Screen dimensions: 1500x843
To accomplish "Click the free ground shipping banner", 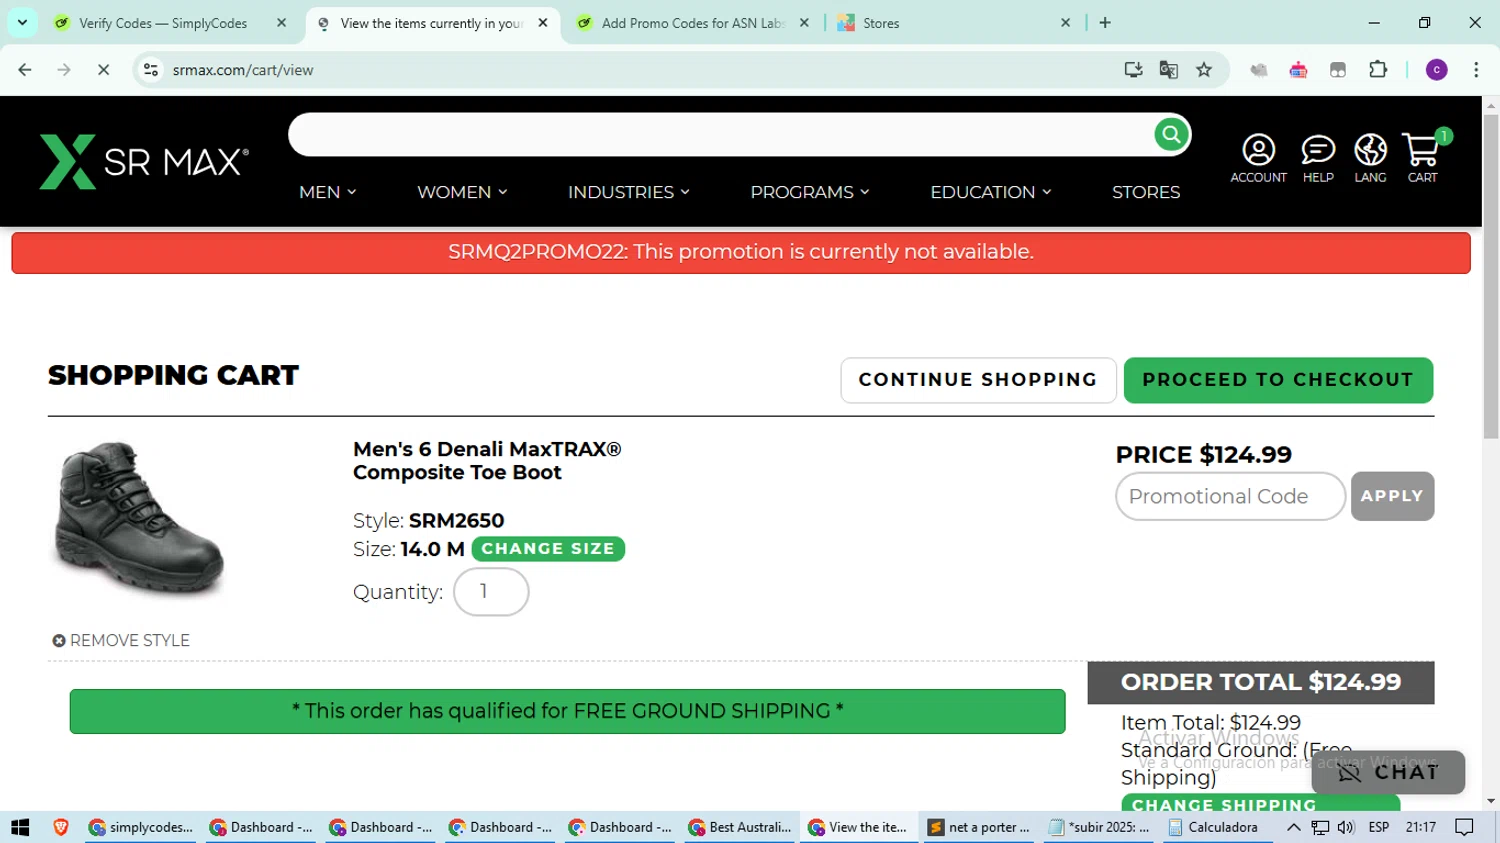I will [567, 711].
